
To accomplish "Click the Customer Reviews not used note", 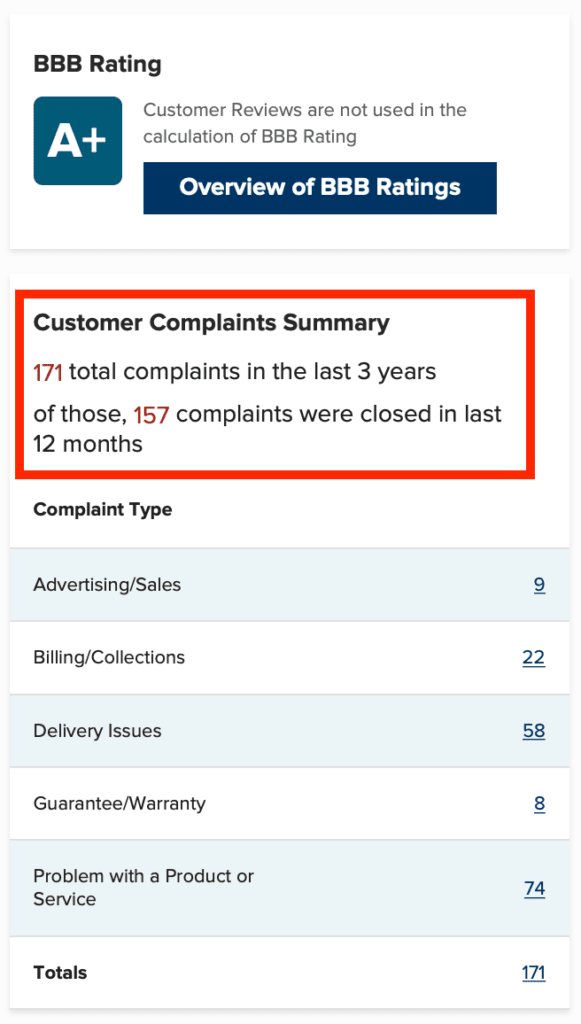I will click(x=305, y=123).
